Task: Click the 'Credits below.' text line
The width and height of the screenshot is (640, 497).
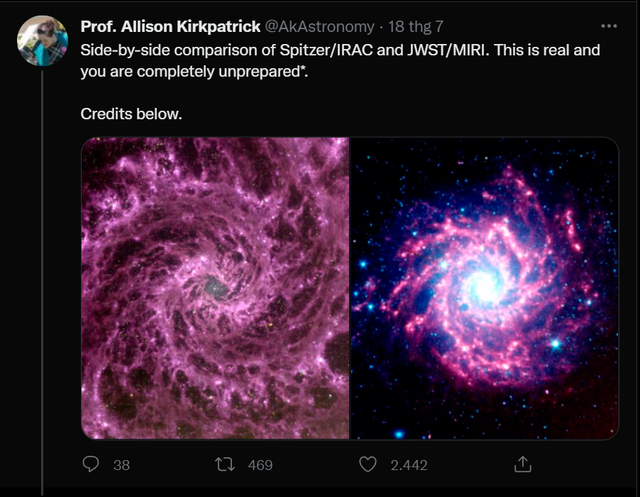Action: tap(131, 114)
